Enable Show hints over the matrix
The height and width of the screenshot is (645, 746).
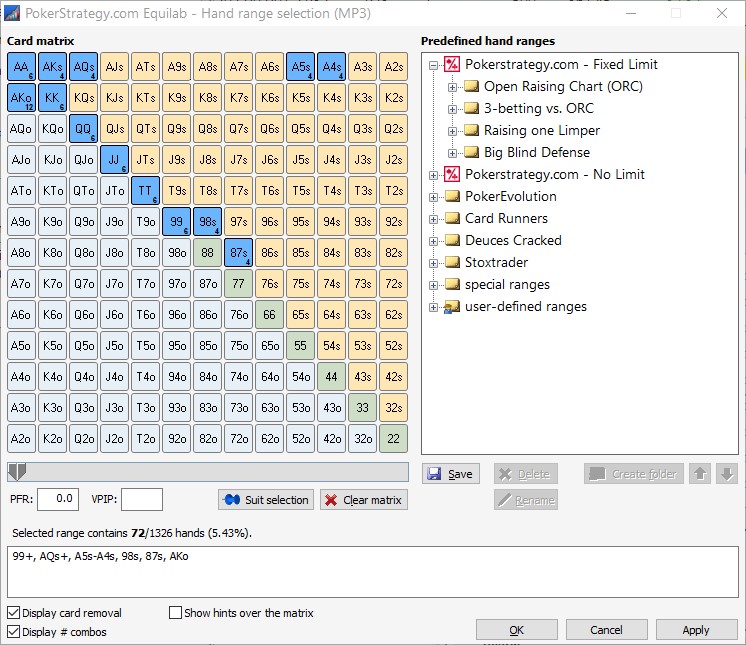point(176,613)
